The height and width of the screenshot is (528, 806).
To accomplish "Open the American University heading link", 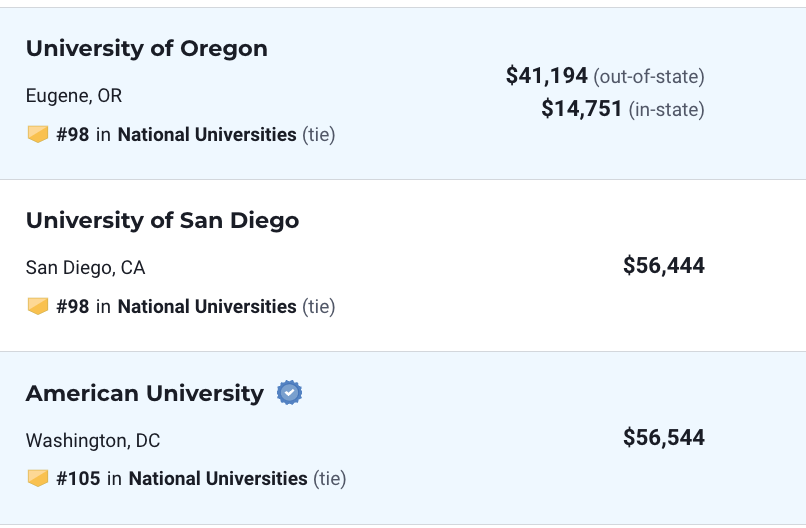I will (x=144, y=393).
